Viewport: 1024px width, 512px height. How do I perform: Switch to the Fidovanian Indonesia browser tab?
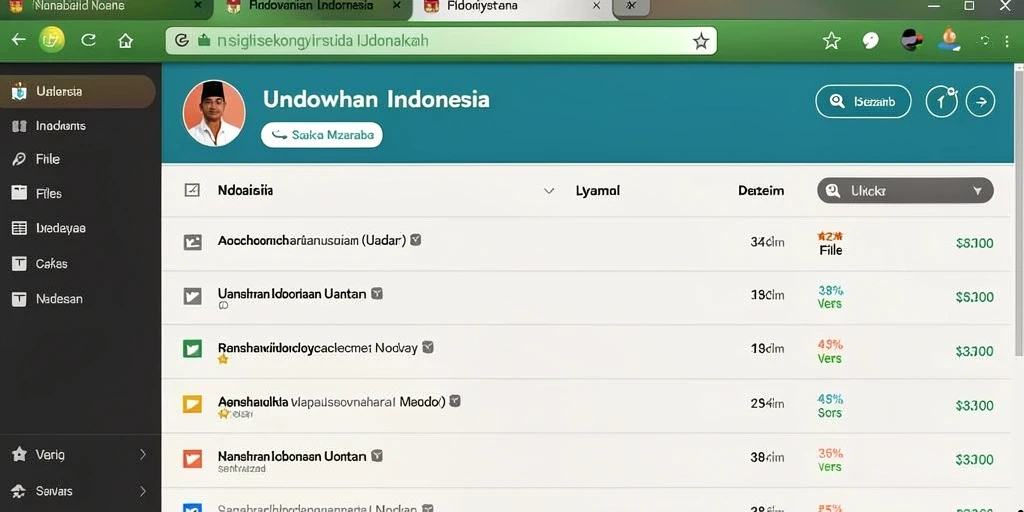coord(313,8)
